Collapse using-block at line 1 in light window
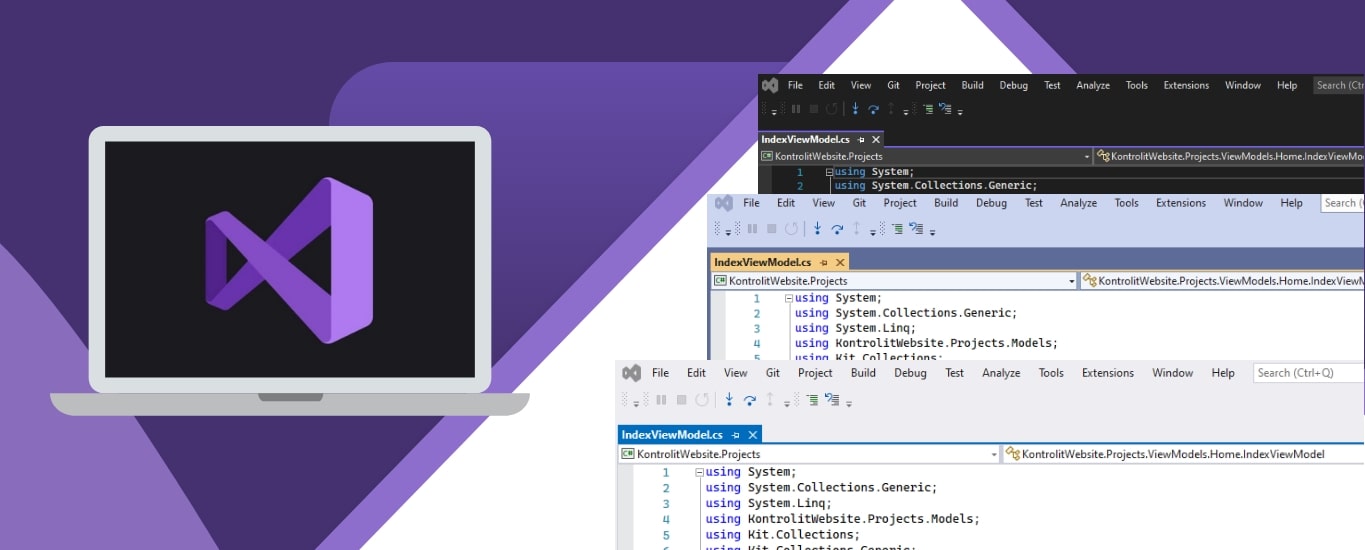This screenshot has height=550, width=1365. click(x=700, y=472)
